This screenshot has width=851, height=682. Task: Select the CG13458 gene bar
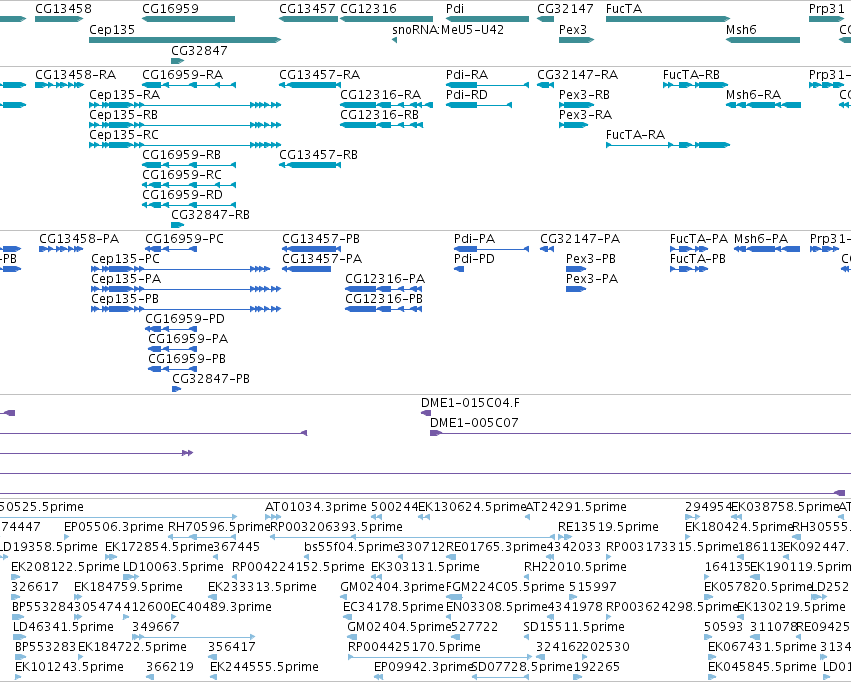(x=59, y=19)
